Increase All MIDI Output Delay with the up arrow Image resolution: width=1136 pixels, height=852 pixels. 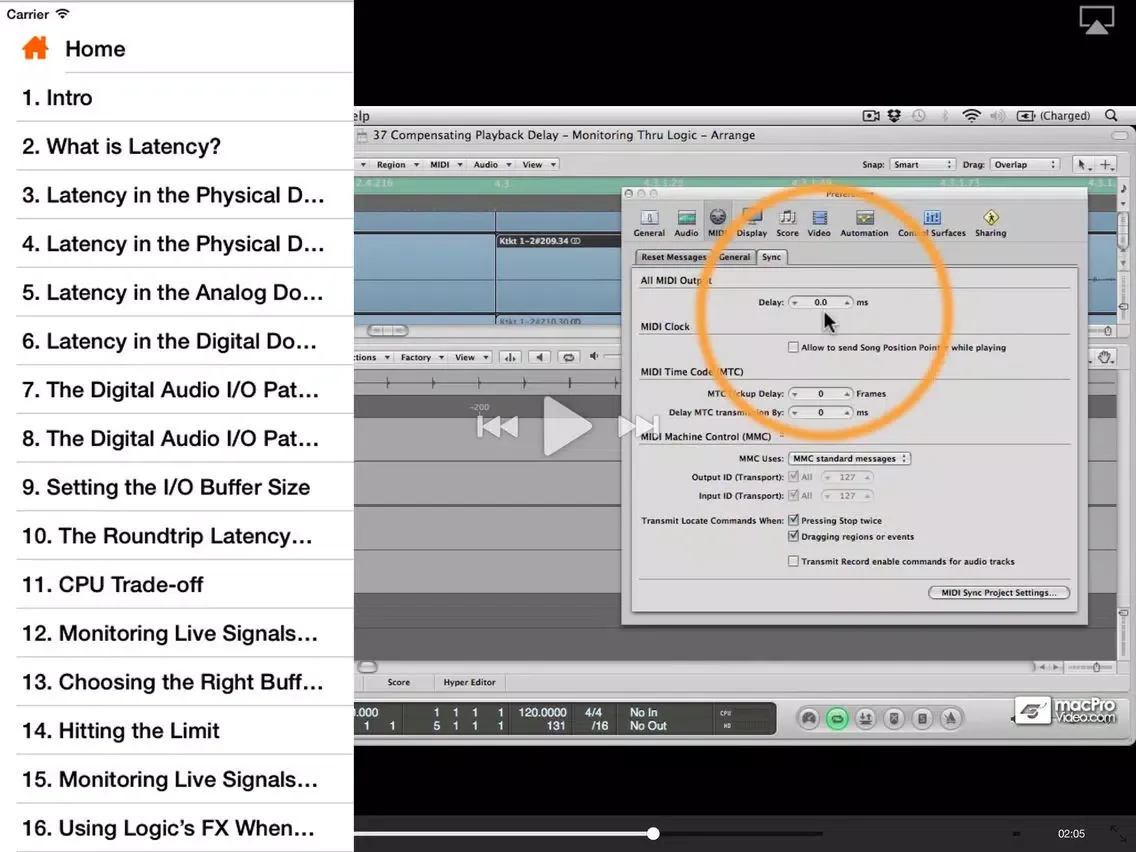pos(848,301)
